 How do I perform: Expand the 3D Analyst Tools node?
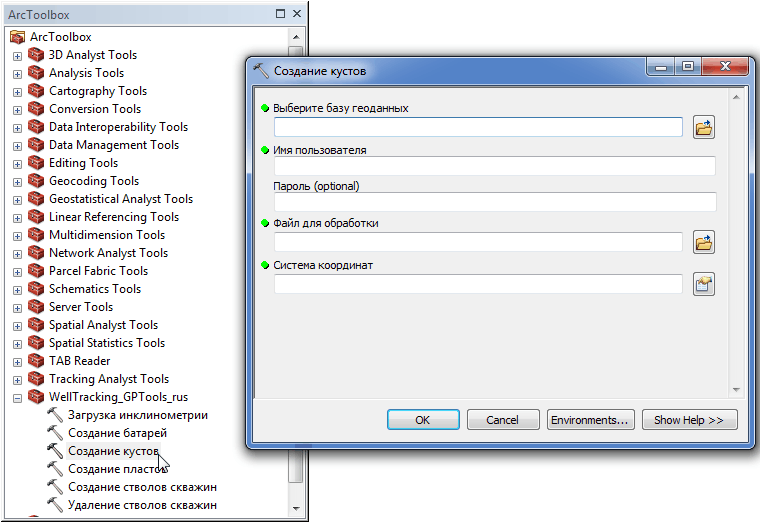(x=17, y=56)
